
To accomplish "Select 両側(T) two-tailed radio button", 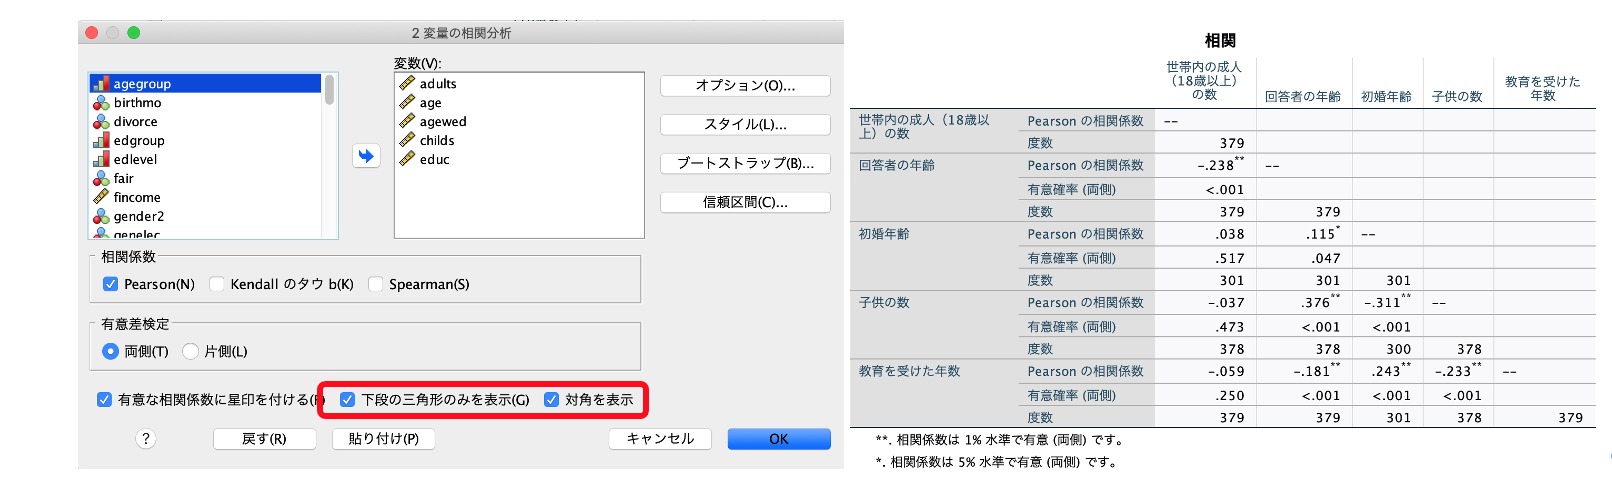I will coord(110,351).
